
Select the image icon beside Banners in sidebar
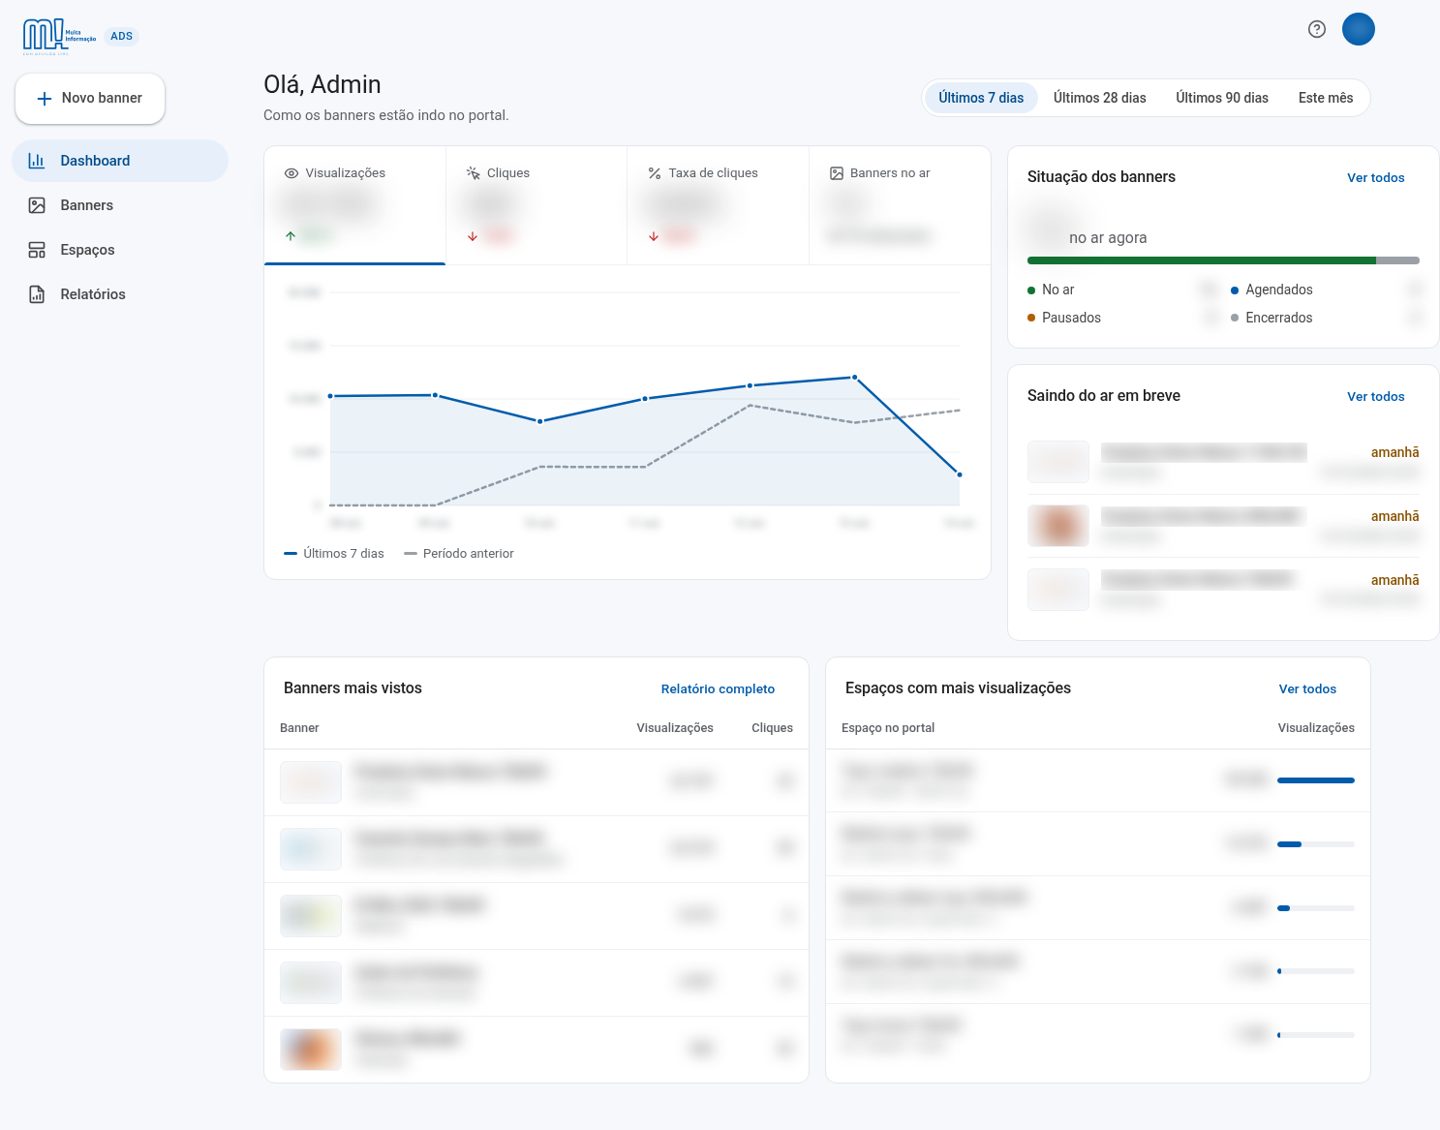37,205
